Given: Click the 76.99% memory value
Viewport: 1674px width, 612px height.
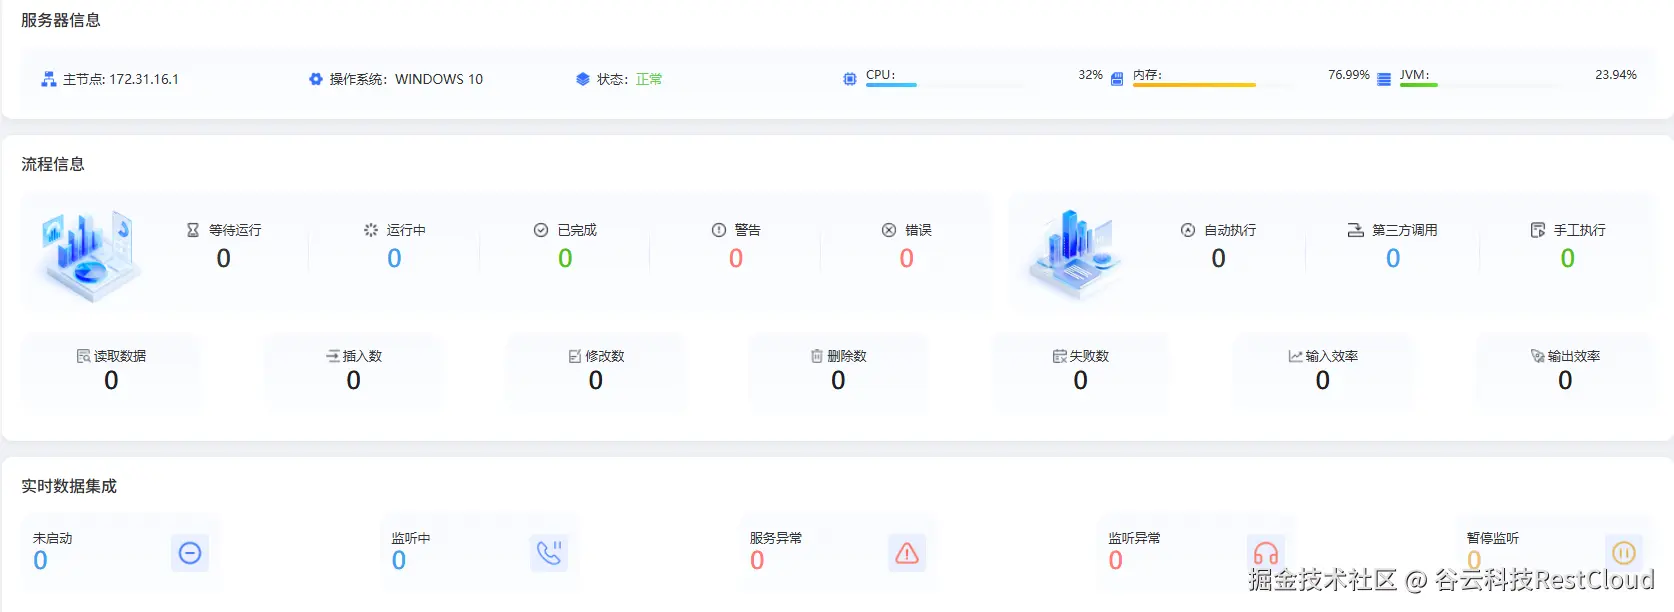Looking at the screenshot, I should click(x=1349, y=75).
